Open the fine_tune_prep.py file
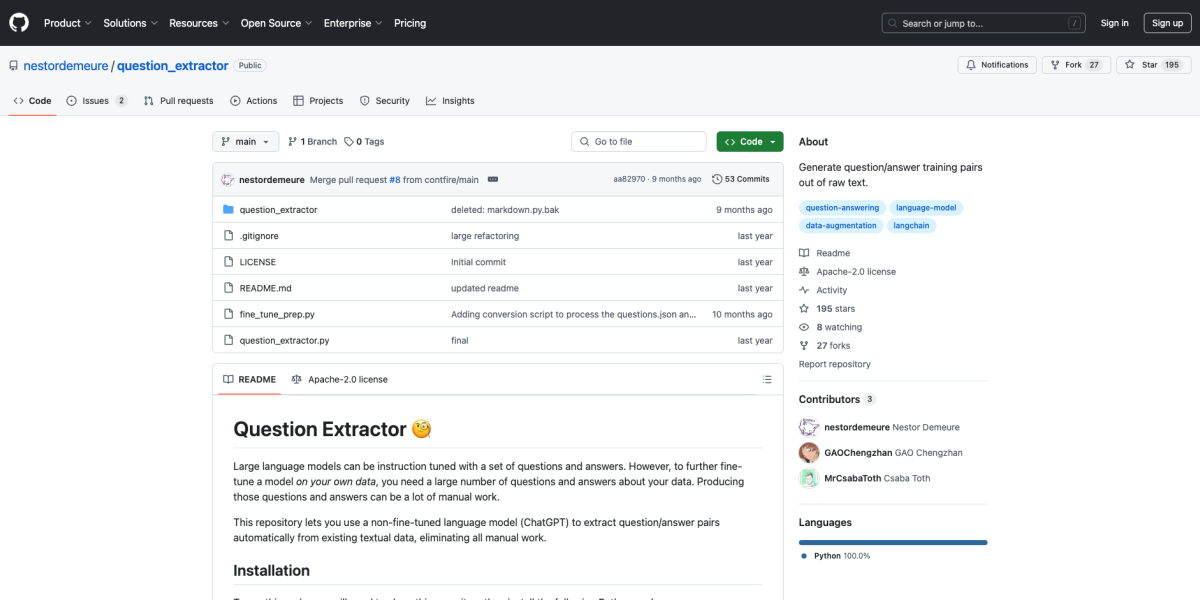Image resolution: width=1200 pixels, height=600 pixels. click(277, 314)
